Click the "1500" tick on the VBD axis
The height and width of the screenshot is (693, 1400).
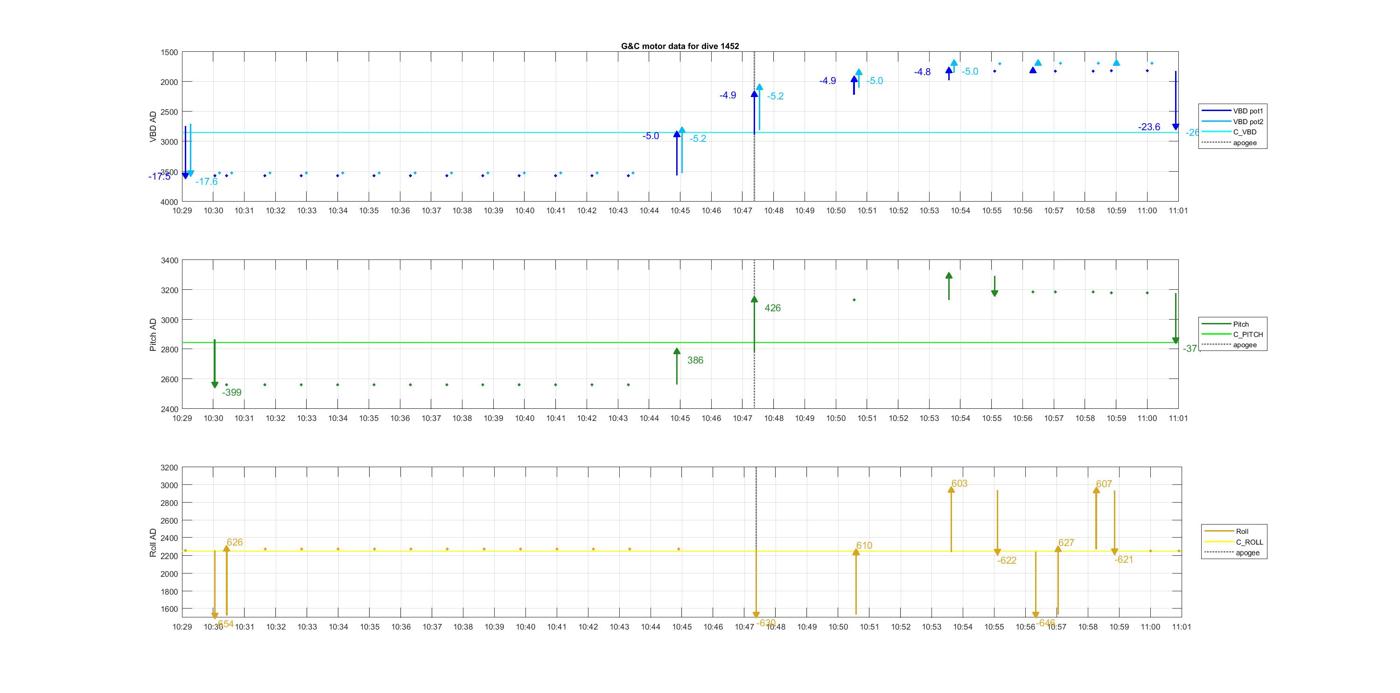click(x=169, y=52)
